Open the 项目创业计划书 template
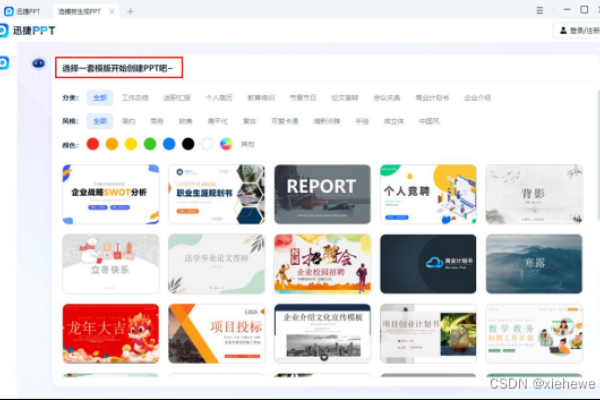The width and height of the screenshot is (600, 400). (428, 334)
